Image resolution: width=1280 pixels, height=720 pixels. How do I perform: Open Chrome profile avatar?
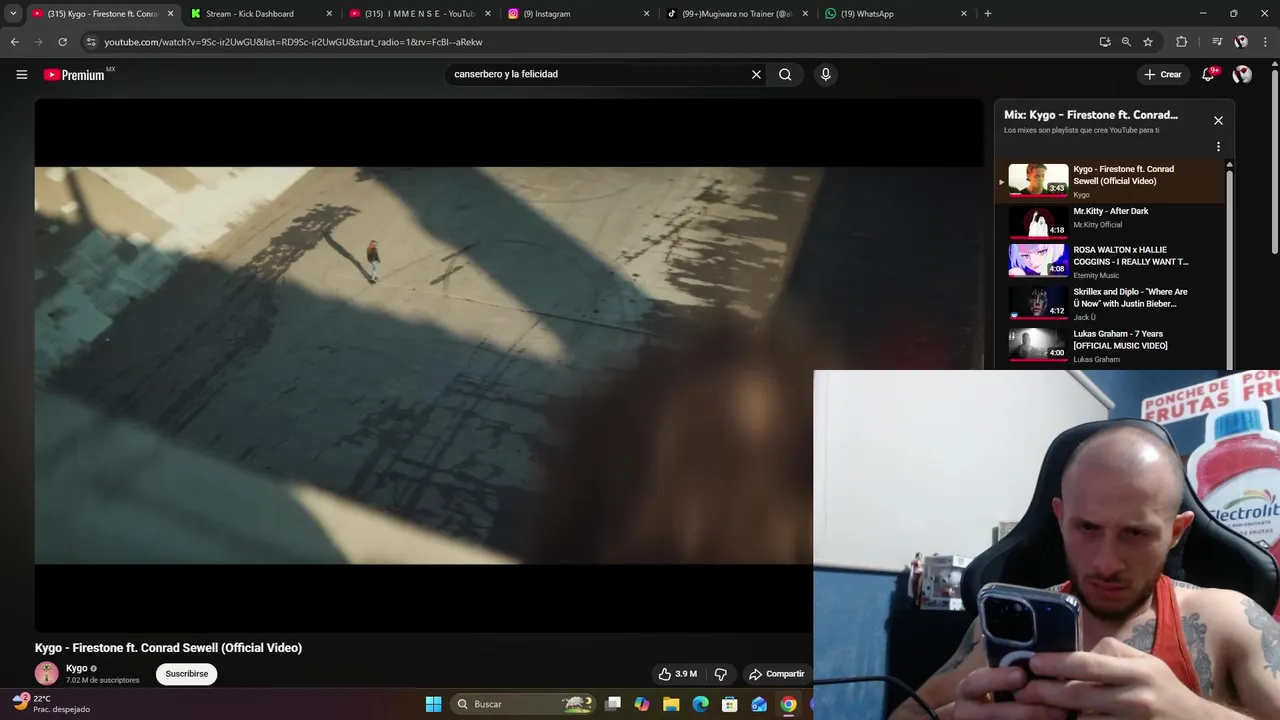[x=1241, y=42]
